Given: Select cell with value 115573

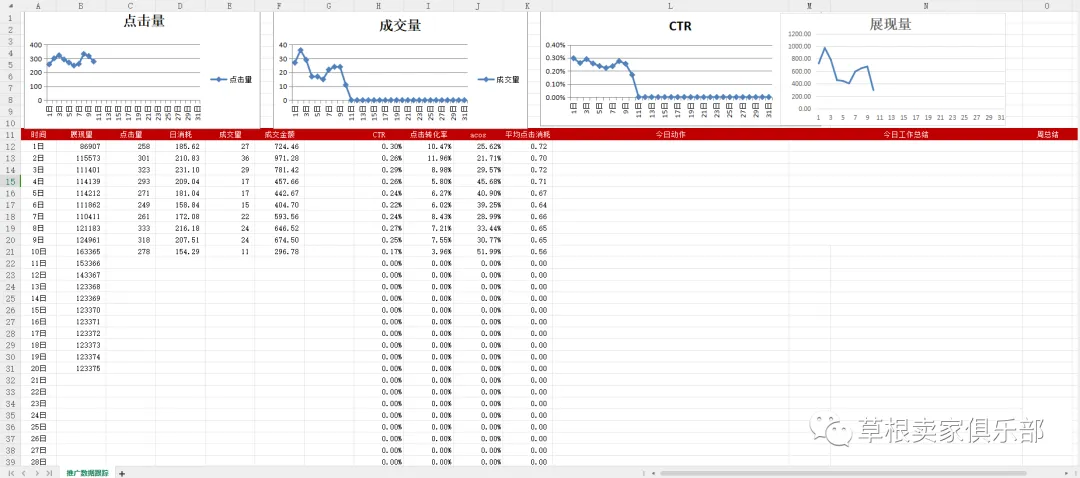Looking at the screenshot, I should pos(81,158).
